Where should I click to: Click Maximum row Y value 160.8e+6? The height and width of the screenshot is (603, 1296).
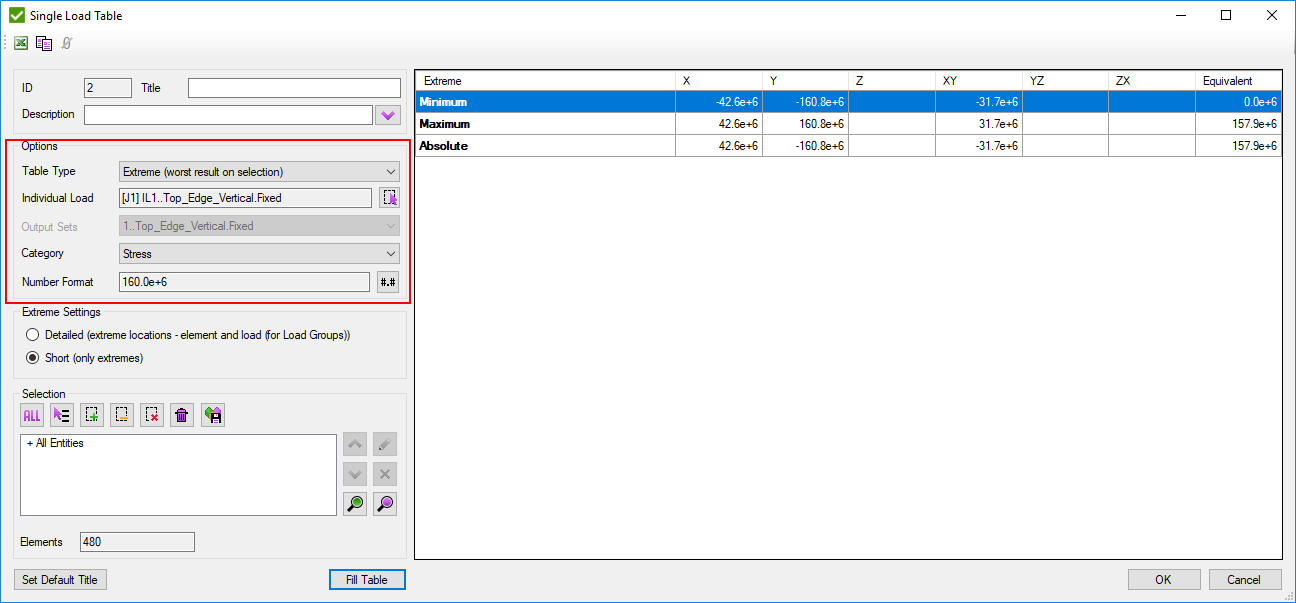(805, 124)
